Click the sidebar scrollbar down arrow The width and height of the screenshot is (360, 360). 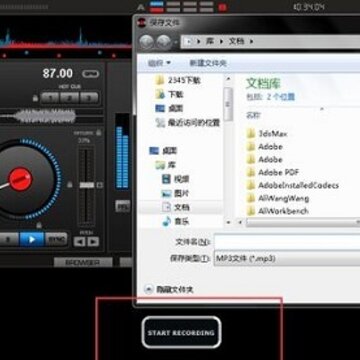pyautogui.click(x=228, y=222)
